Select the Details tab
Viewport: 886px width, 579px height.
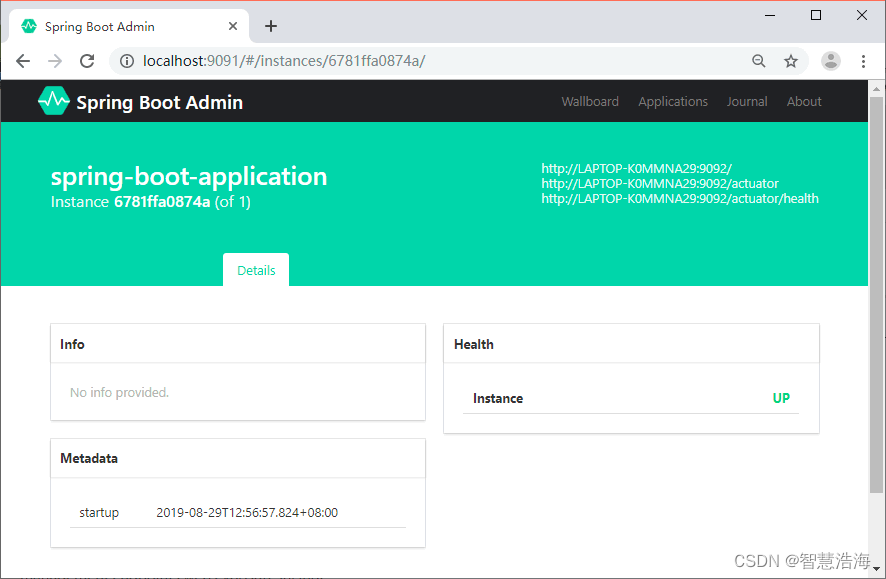pos(256,270)
